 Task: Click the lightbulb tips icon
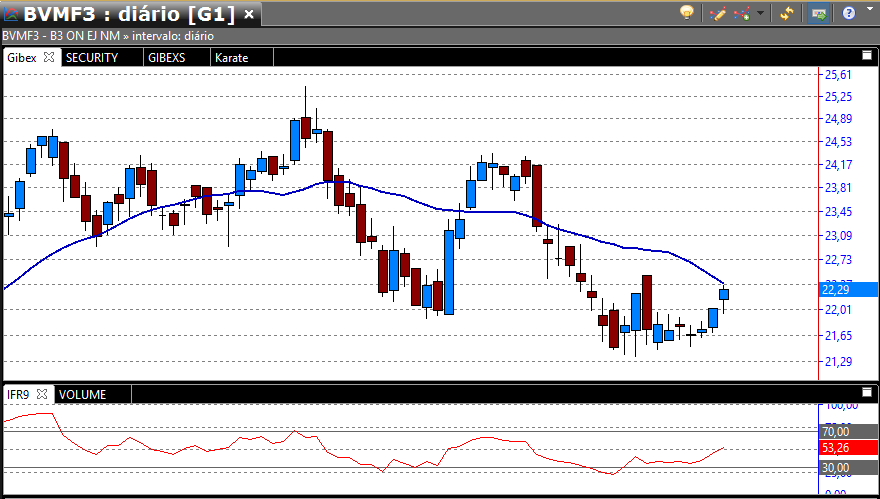687,13
